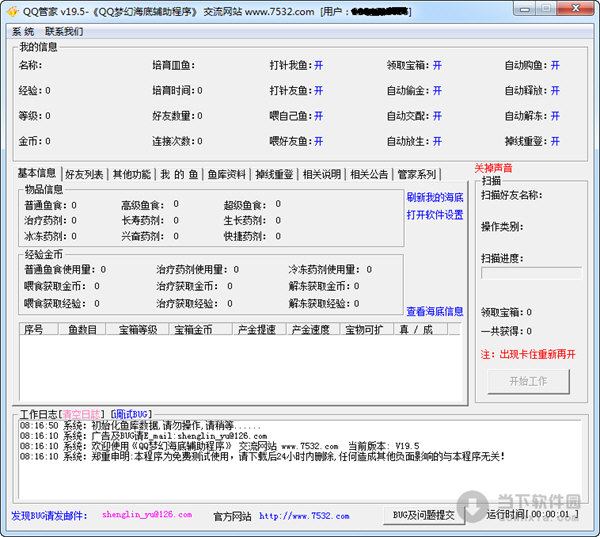The width and height of the screenshot is (600, 537).
Task: Toggle 自动放生 开 switch
Action: tap(437, 142)
